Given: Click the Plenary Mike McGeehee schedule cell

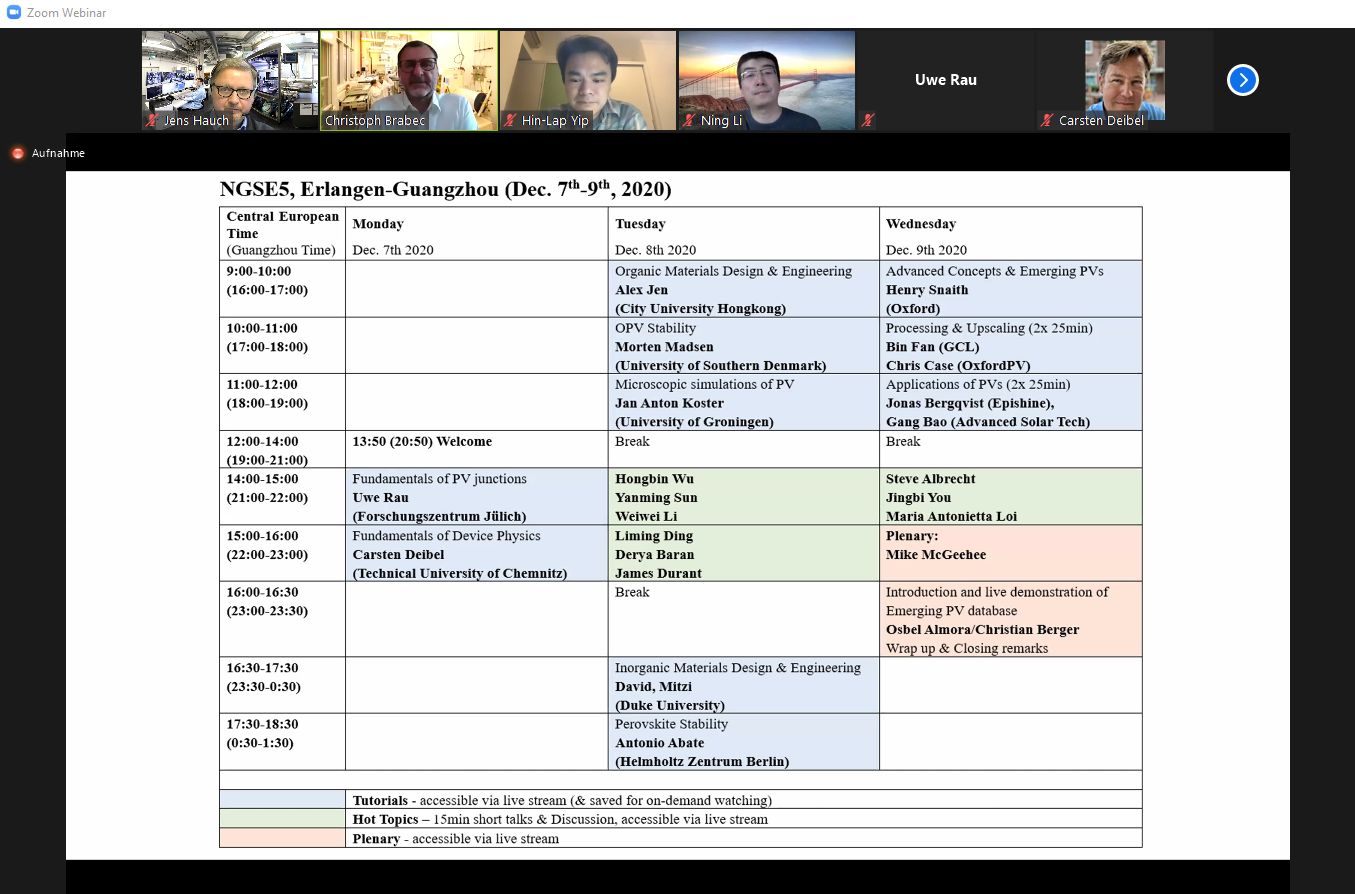Looking at the screenshot, I should [x=1010, y=553].
